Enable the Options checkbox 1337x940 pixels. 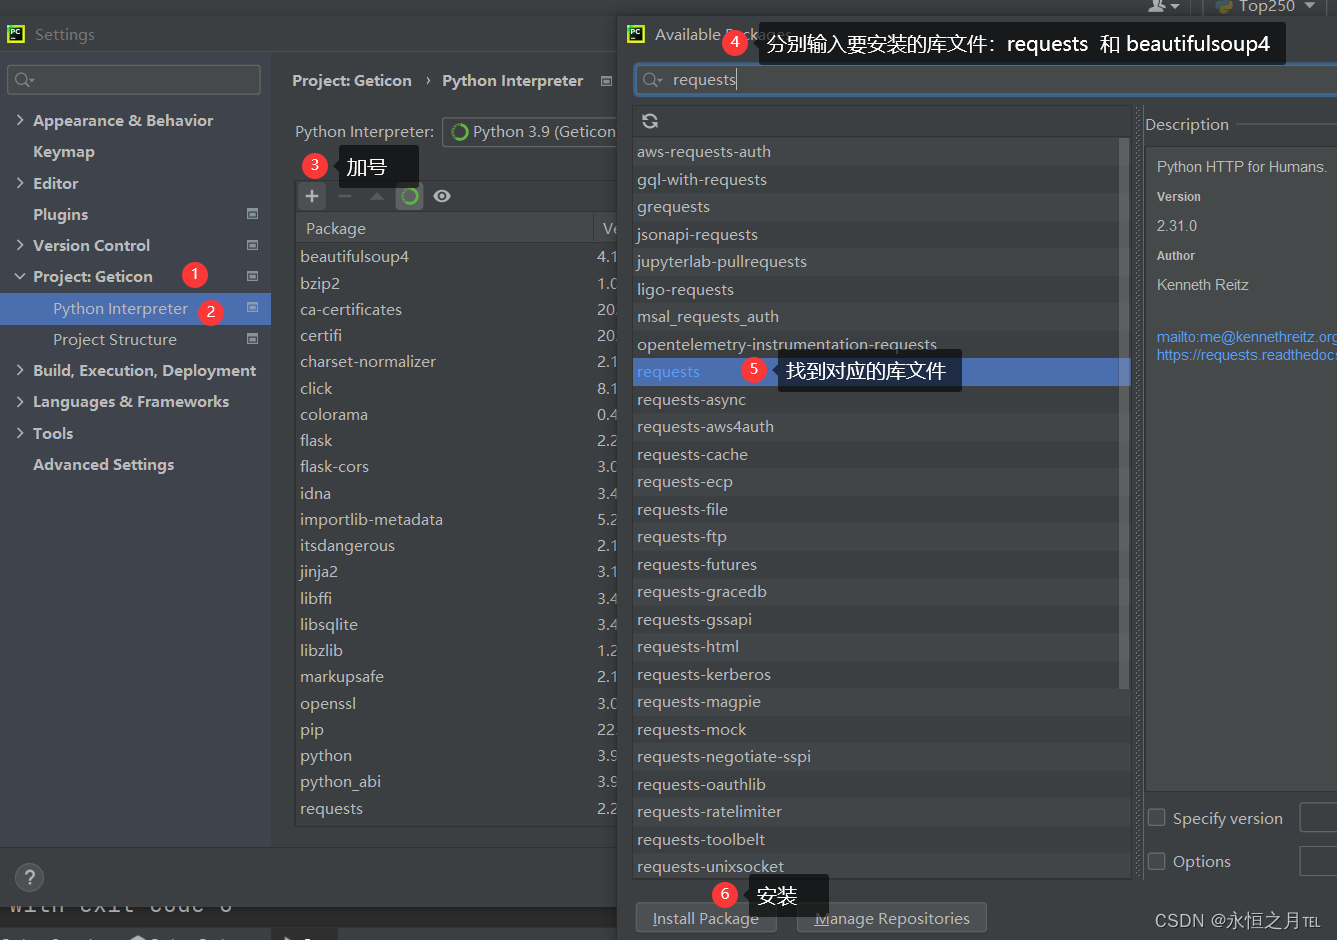pos(1157,861)
